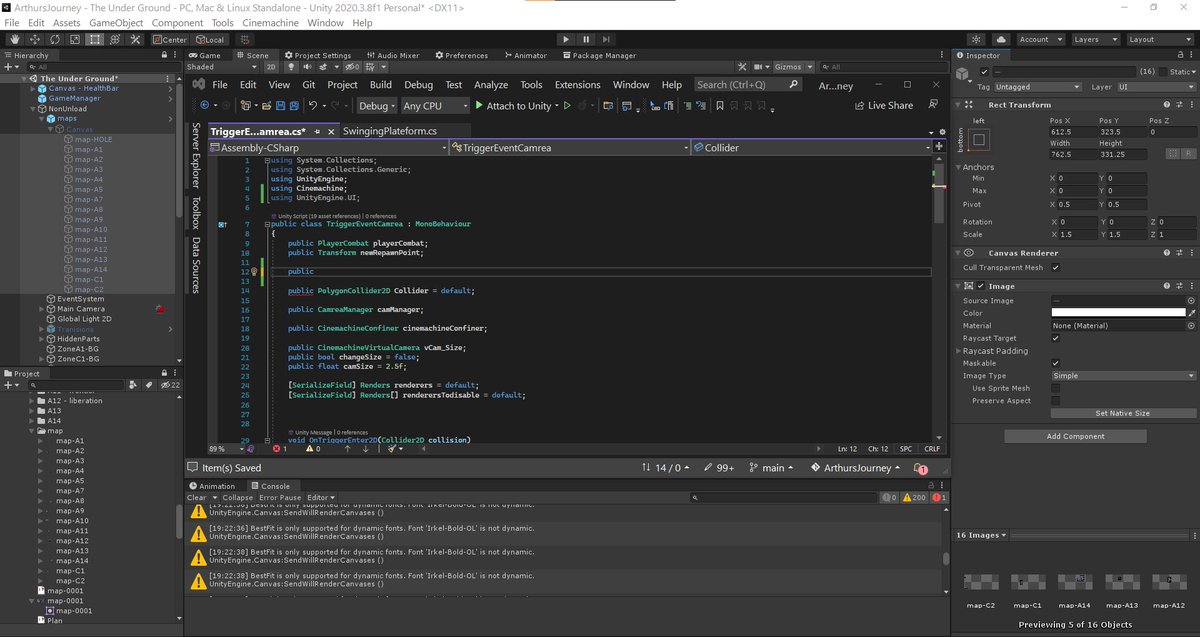Click the Visual Studio Save All icon
The image size is (1200, 637).
[x=296, y=105]
